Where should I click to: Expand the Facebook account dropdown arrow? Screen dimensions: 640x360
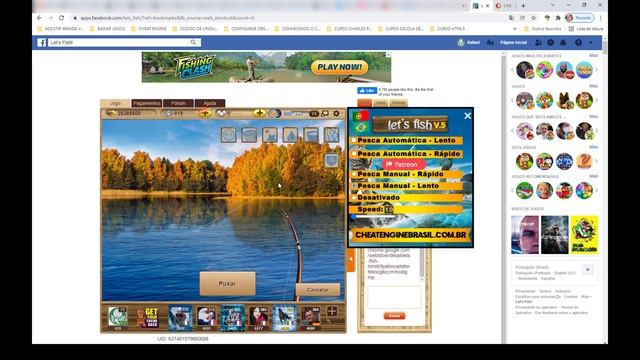pos(591,42)
